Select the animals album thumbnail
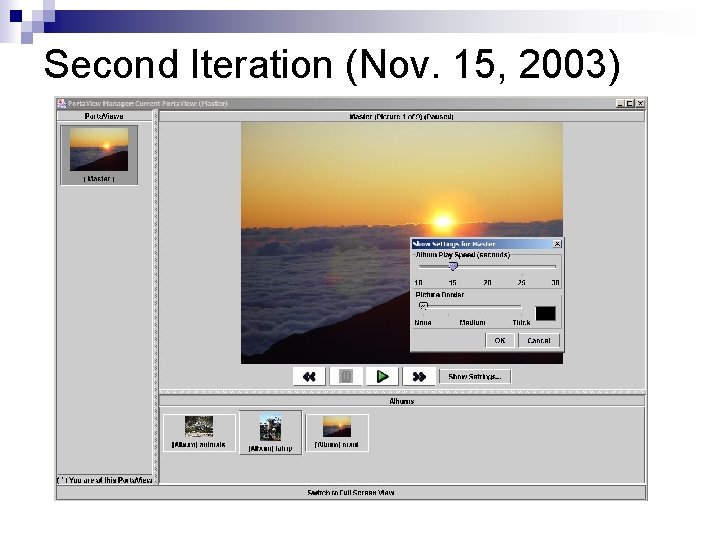 point(199,433)
